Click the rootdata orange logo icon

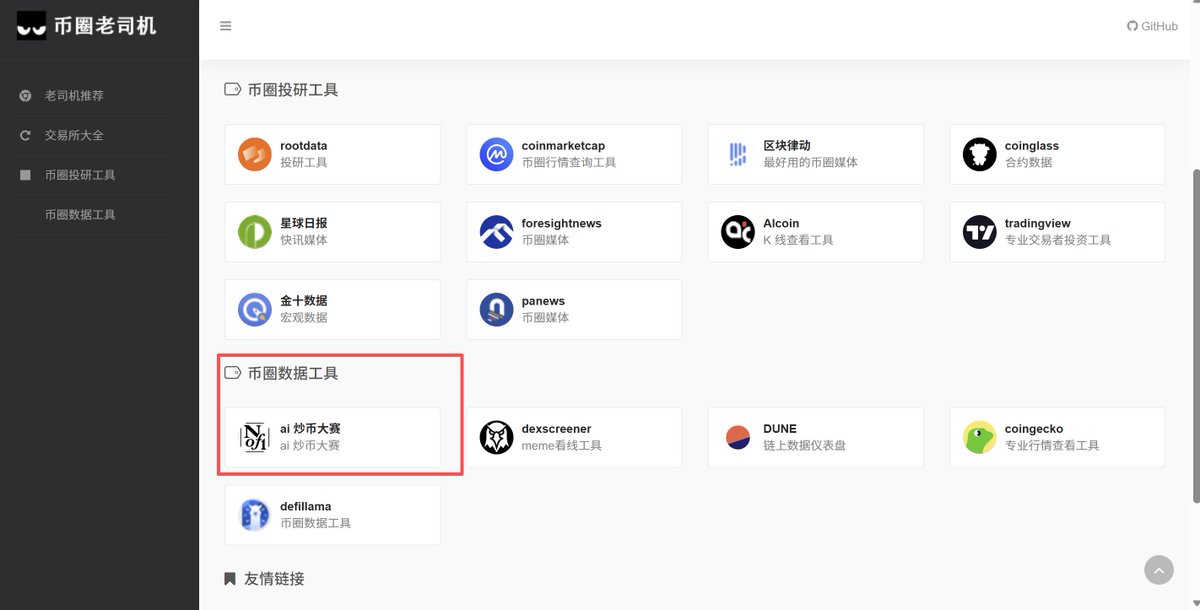click(x=255, y=154)
